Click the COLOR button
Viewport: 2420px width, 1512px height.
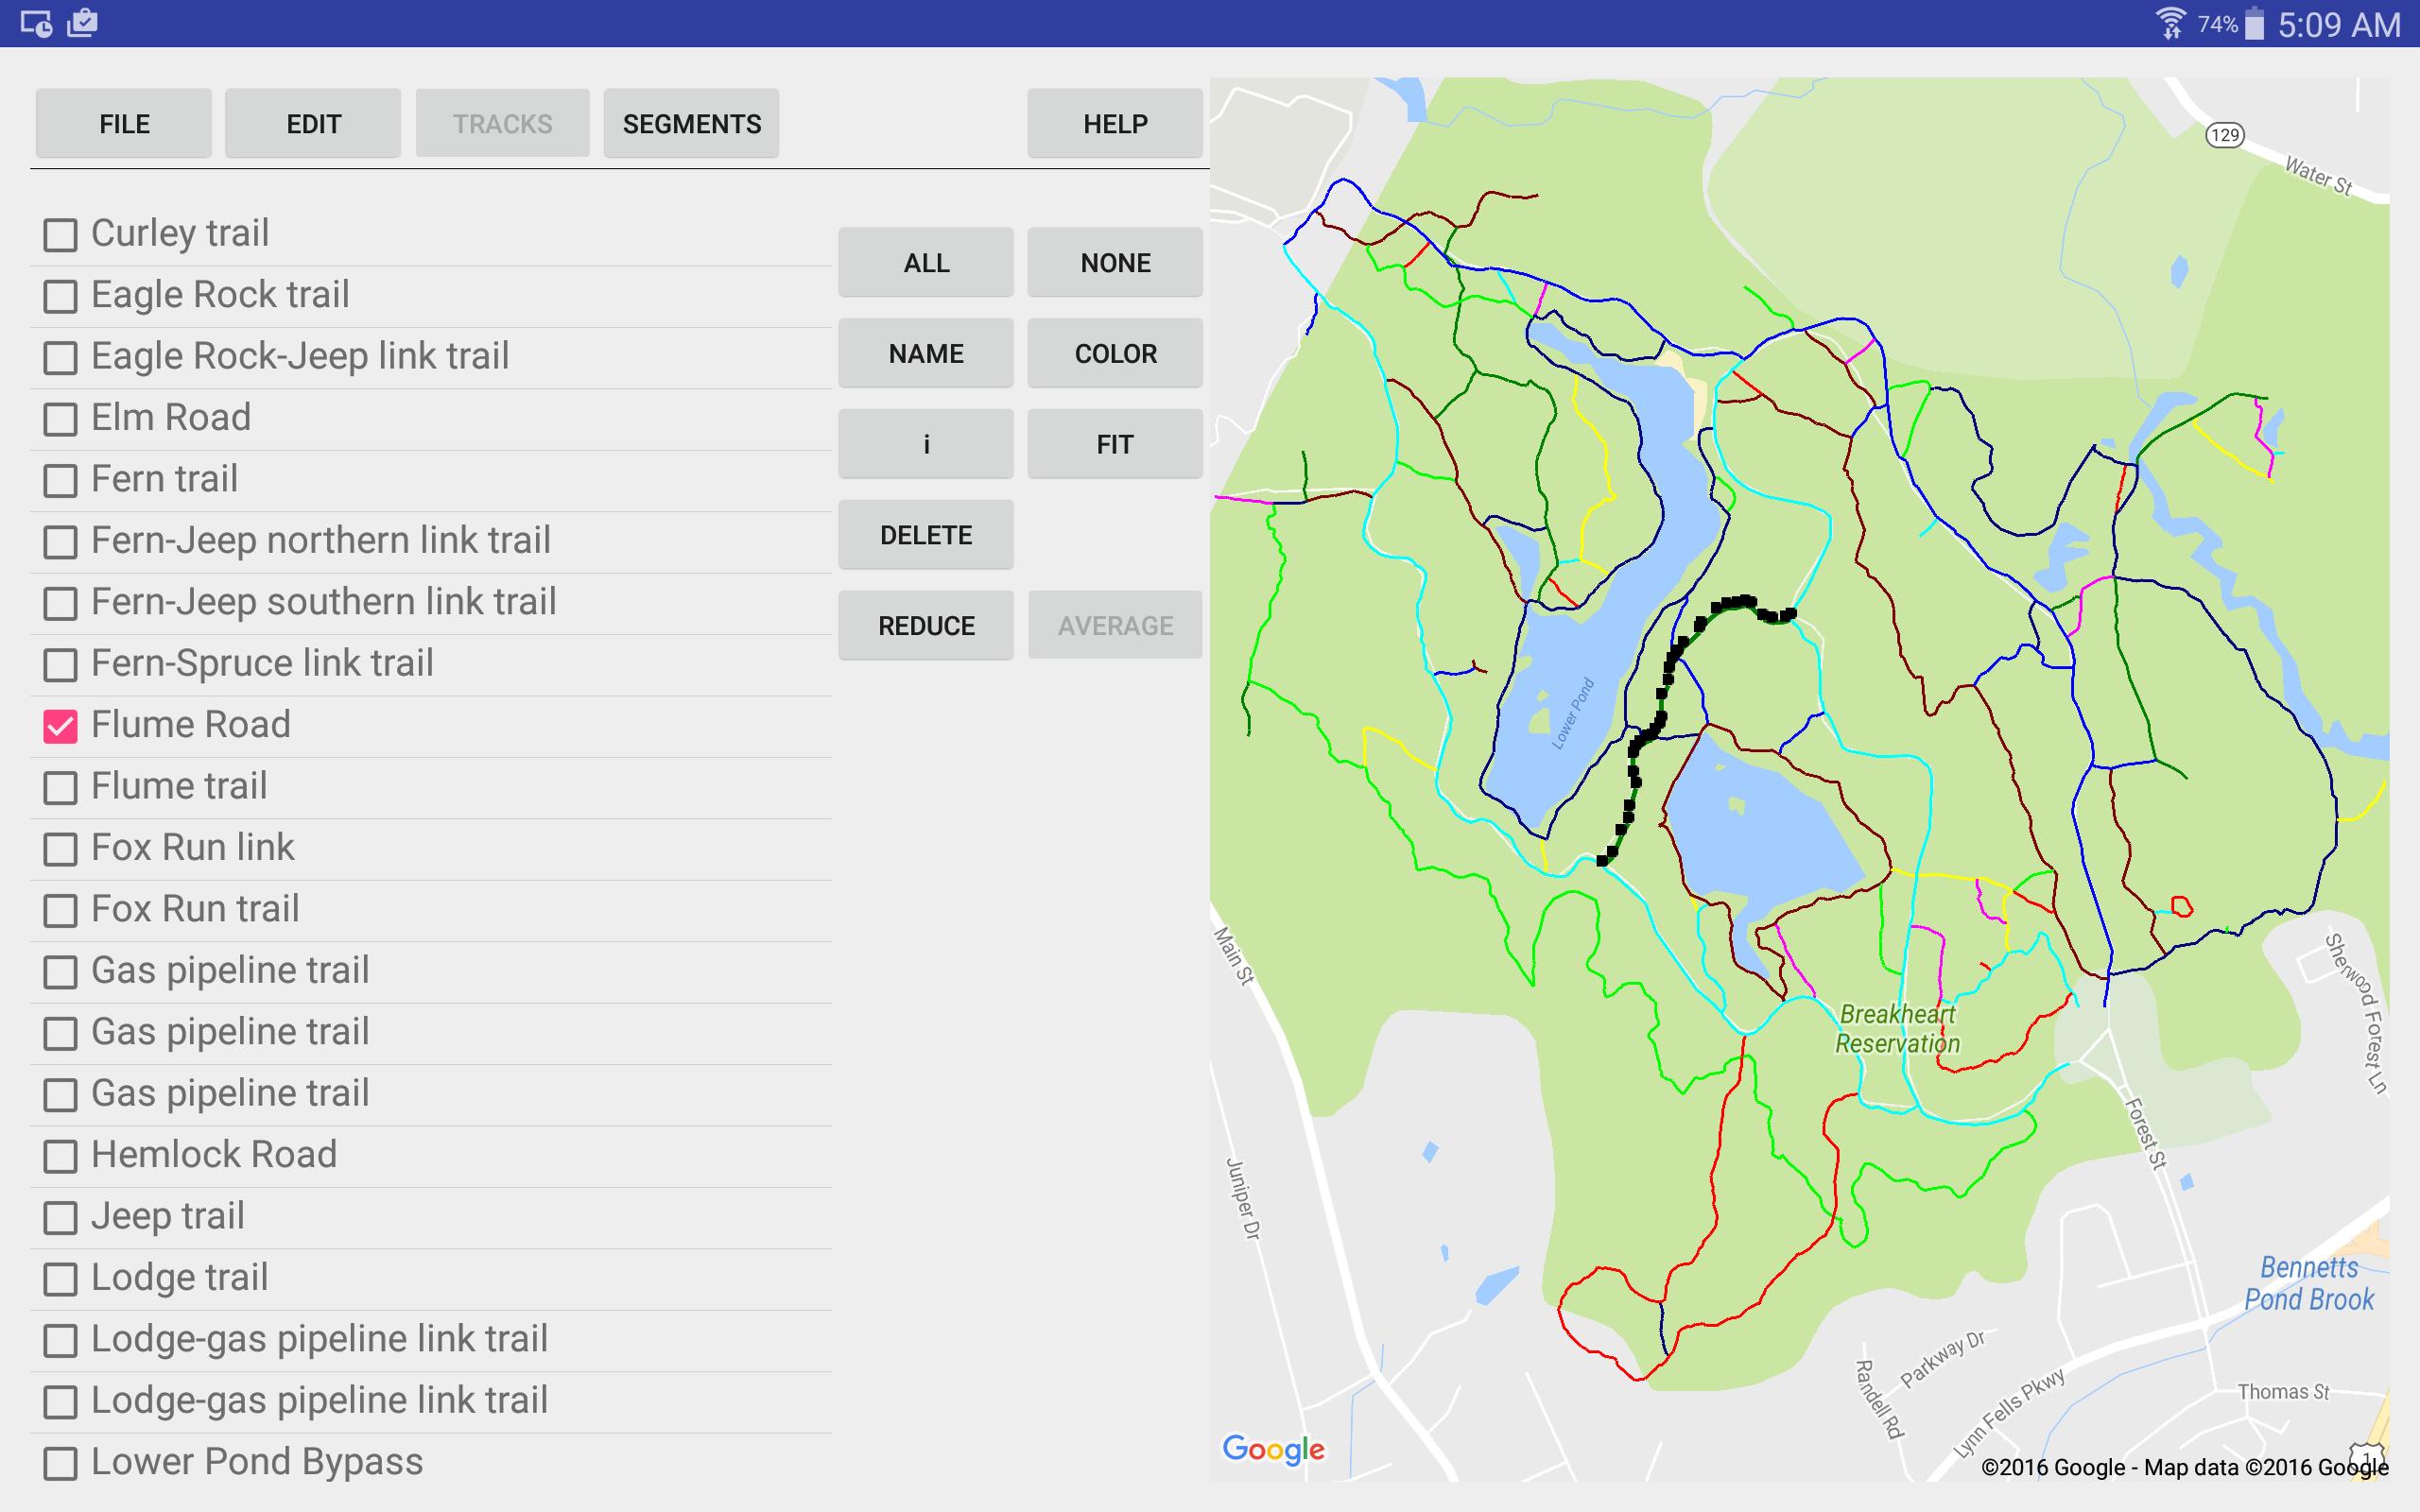tap(1115, 353)
